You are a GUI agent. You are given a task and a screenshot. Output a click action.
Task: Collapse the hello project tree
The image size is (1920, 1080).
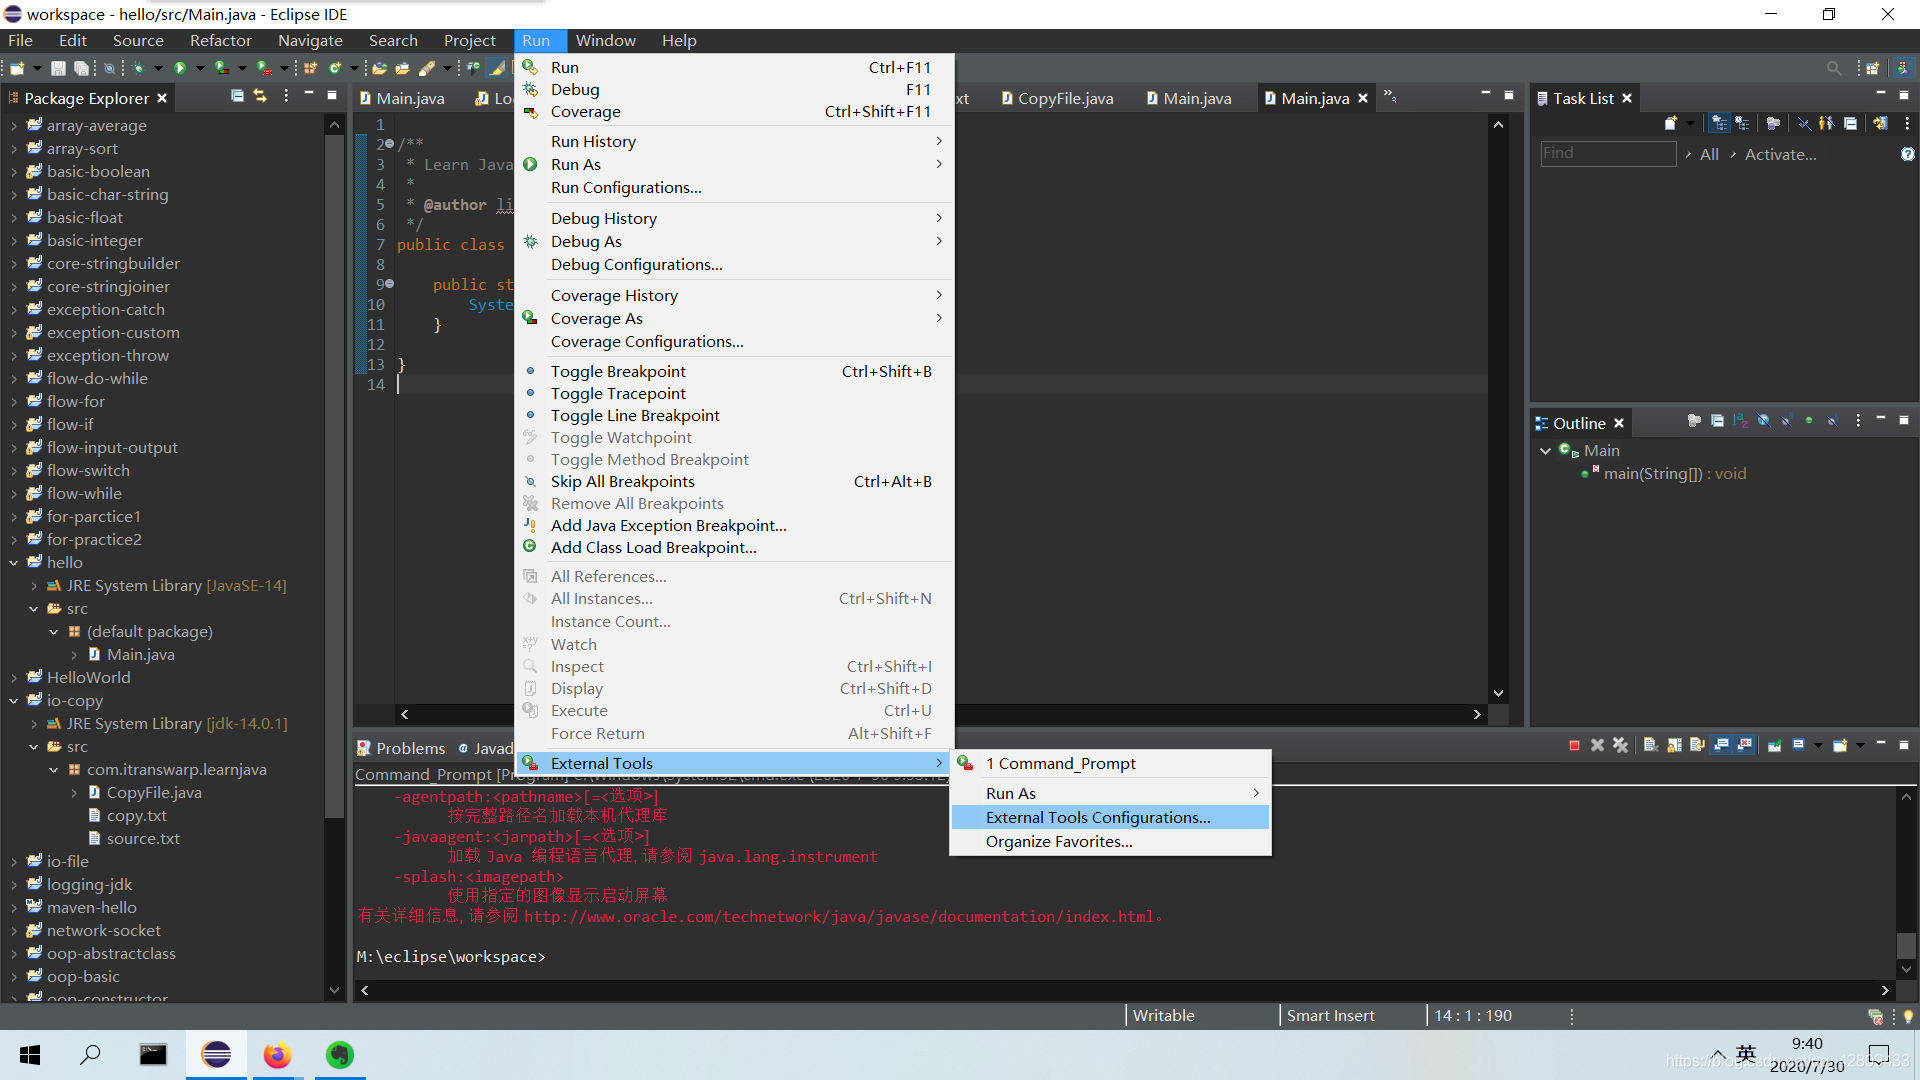[x=14, y=563]
